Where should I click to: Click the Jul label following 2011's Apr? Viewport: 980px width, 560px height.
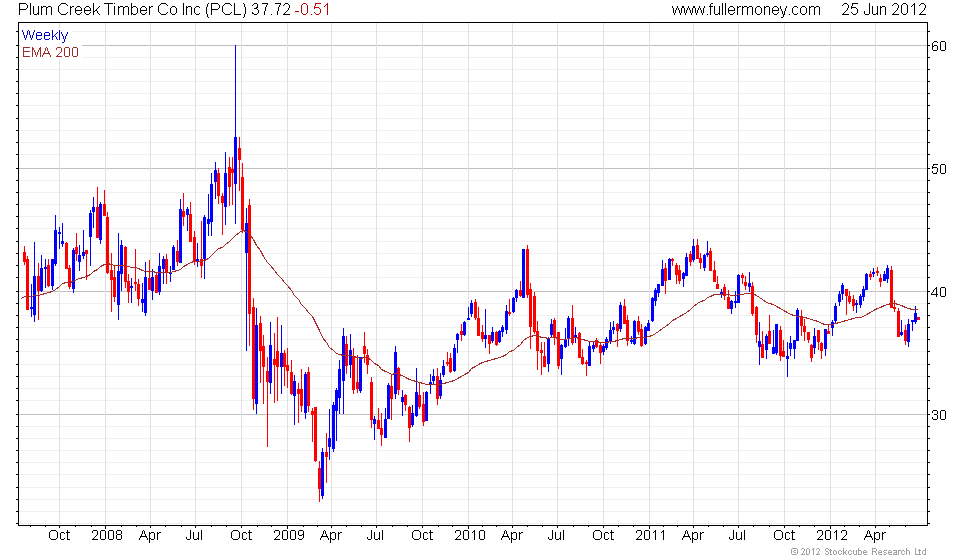click(738, 535)
